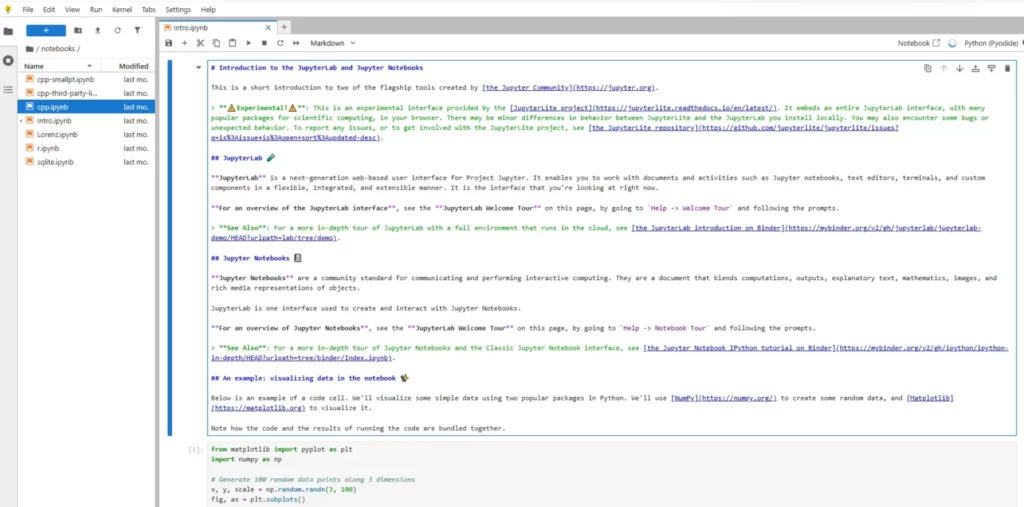
Task: Click the jupyter.org URL in the markdown
Action: 614,88
